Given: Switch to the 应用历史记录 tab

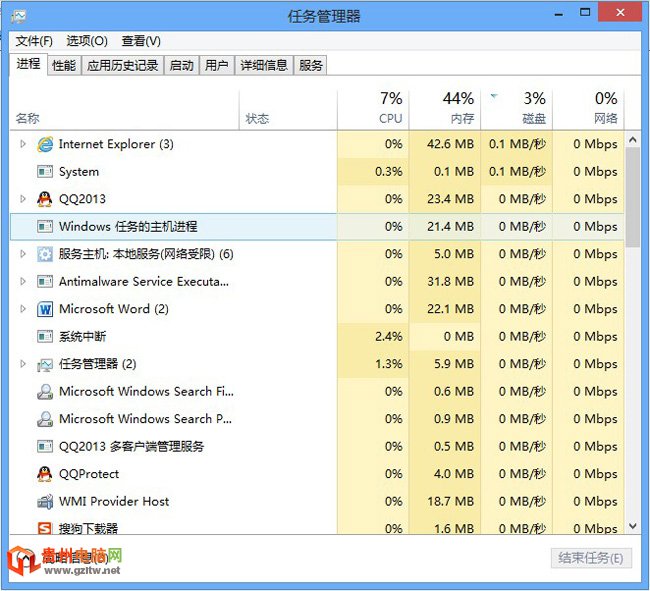Looking at the screenshot, I should pos(123,65).
